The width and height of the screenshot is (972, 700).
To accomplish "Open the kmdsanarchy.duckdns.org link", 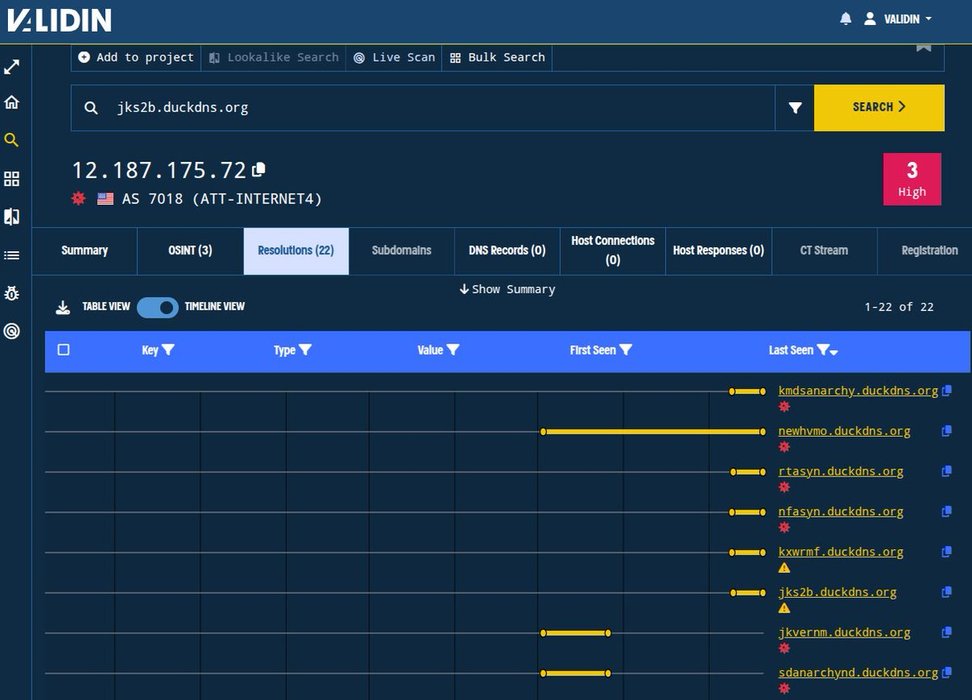I will (x=858, y=391).
